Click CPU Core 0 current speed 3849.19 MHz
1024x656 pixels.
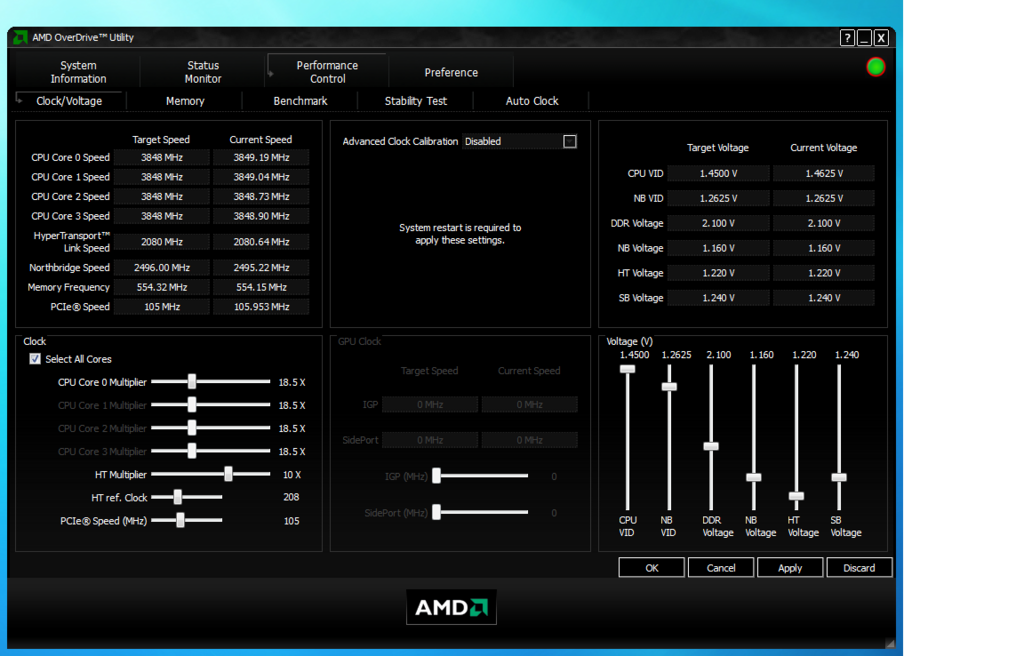tap(261, 157)
